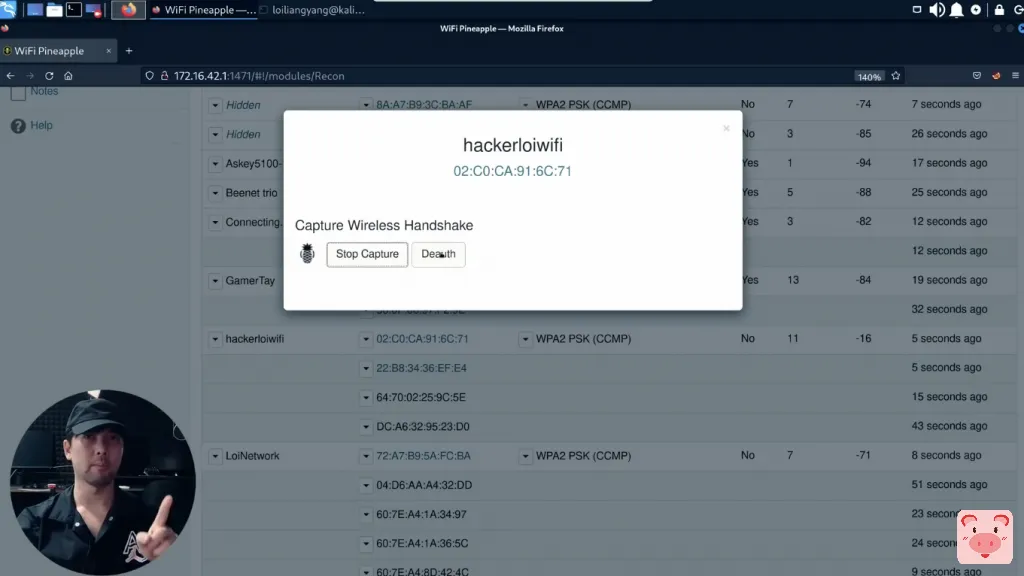This screenshot has width=1024, height=576.
Task: Click the pig mascot image in the corner
Action: pyautogui.click(x=985, y=537)
